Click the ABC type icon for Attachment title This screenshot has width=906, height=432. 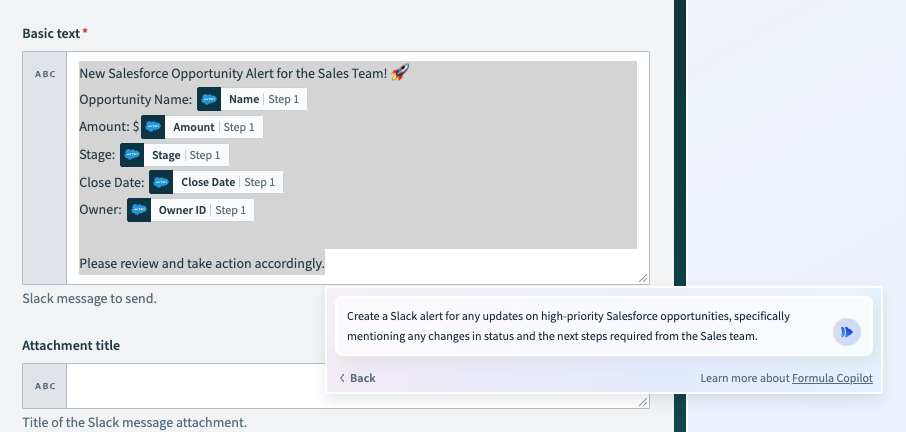coord(45,386)
